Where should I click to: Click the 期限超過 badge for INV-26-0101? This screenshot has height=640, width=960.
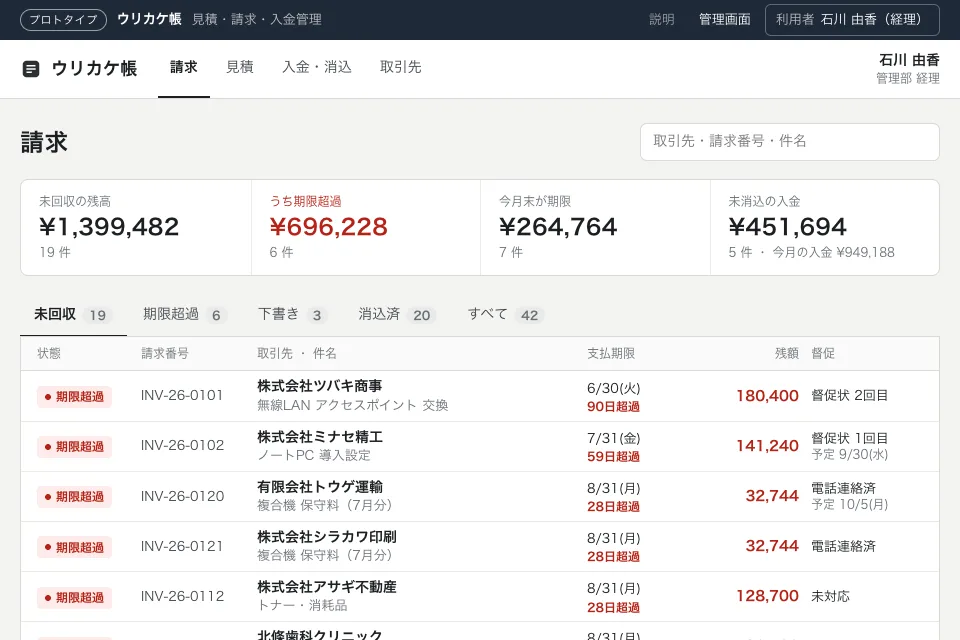point(74,397)
